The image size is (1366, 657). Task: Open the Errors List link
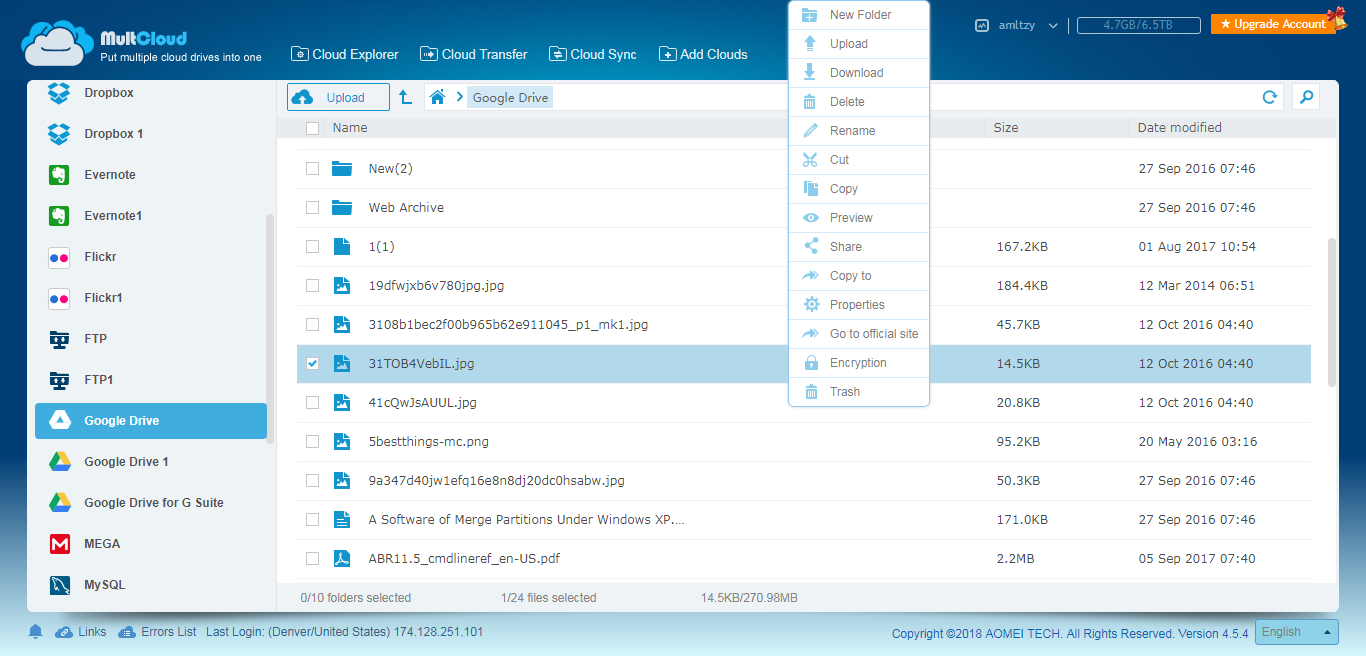[x=168, y=632]
